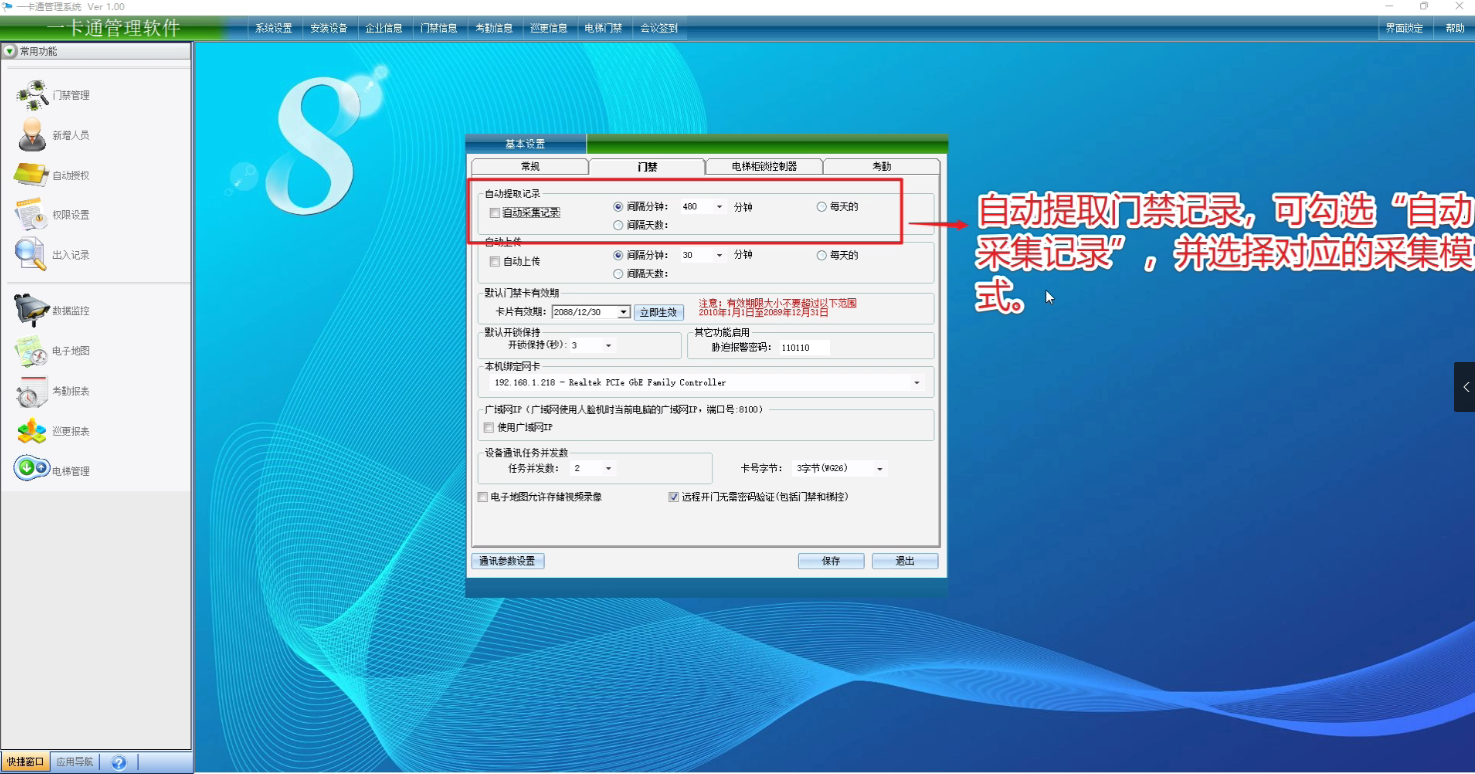Screen dimensions: 1475x774
Task: Click the blue help question-mark icon
Action: pos(119,762)
